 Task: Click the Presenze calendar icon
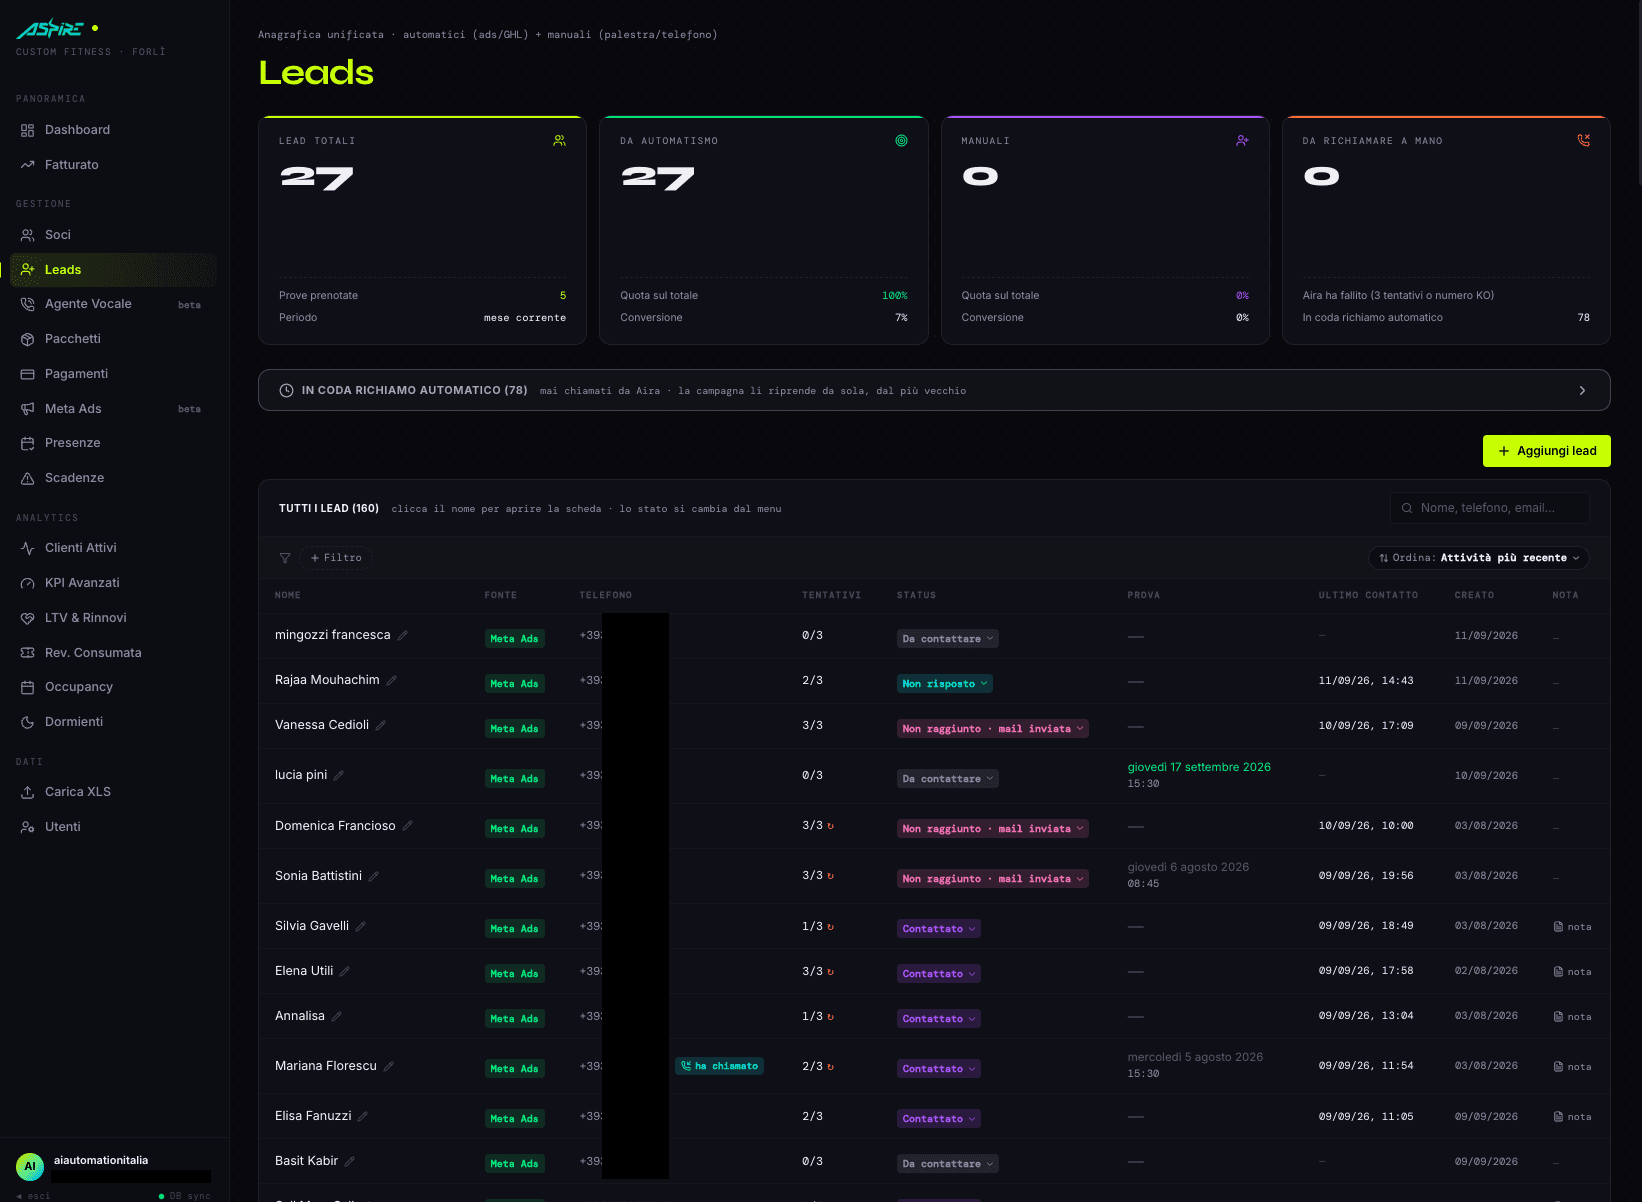pos(28,443)
